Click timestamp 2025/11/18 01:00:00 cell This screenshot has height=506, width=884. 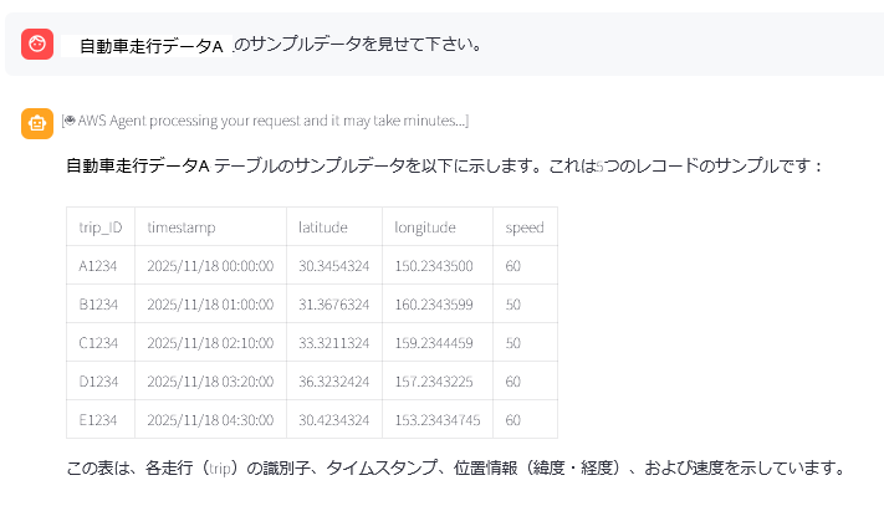click(210, 304)
